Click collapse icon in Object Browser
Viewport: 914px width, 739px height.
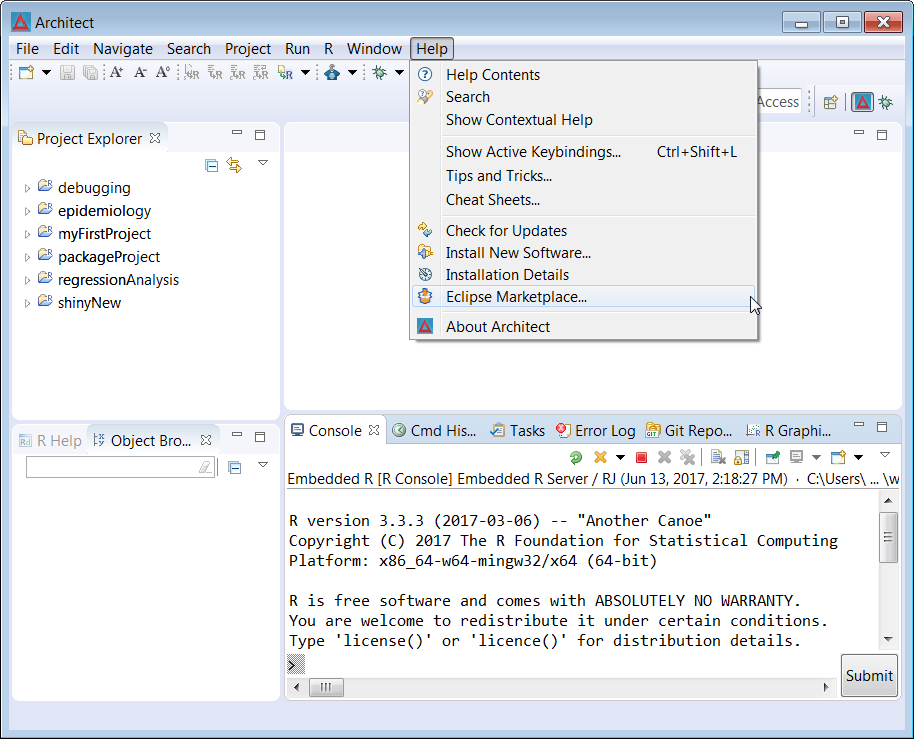click(x=235, y=467)
